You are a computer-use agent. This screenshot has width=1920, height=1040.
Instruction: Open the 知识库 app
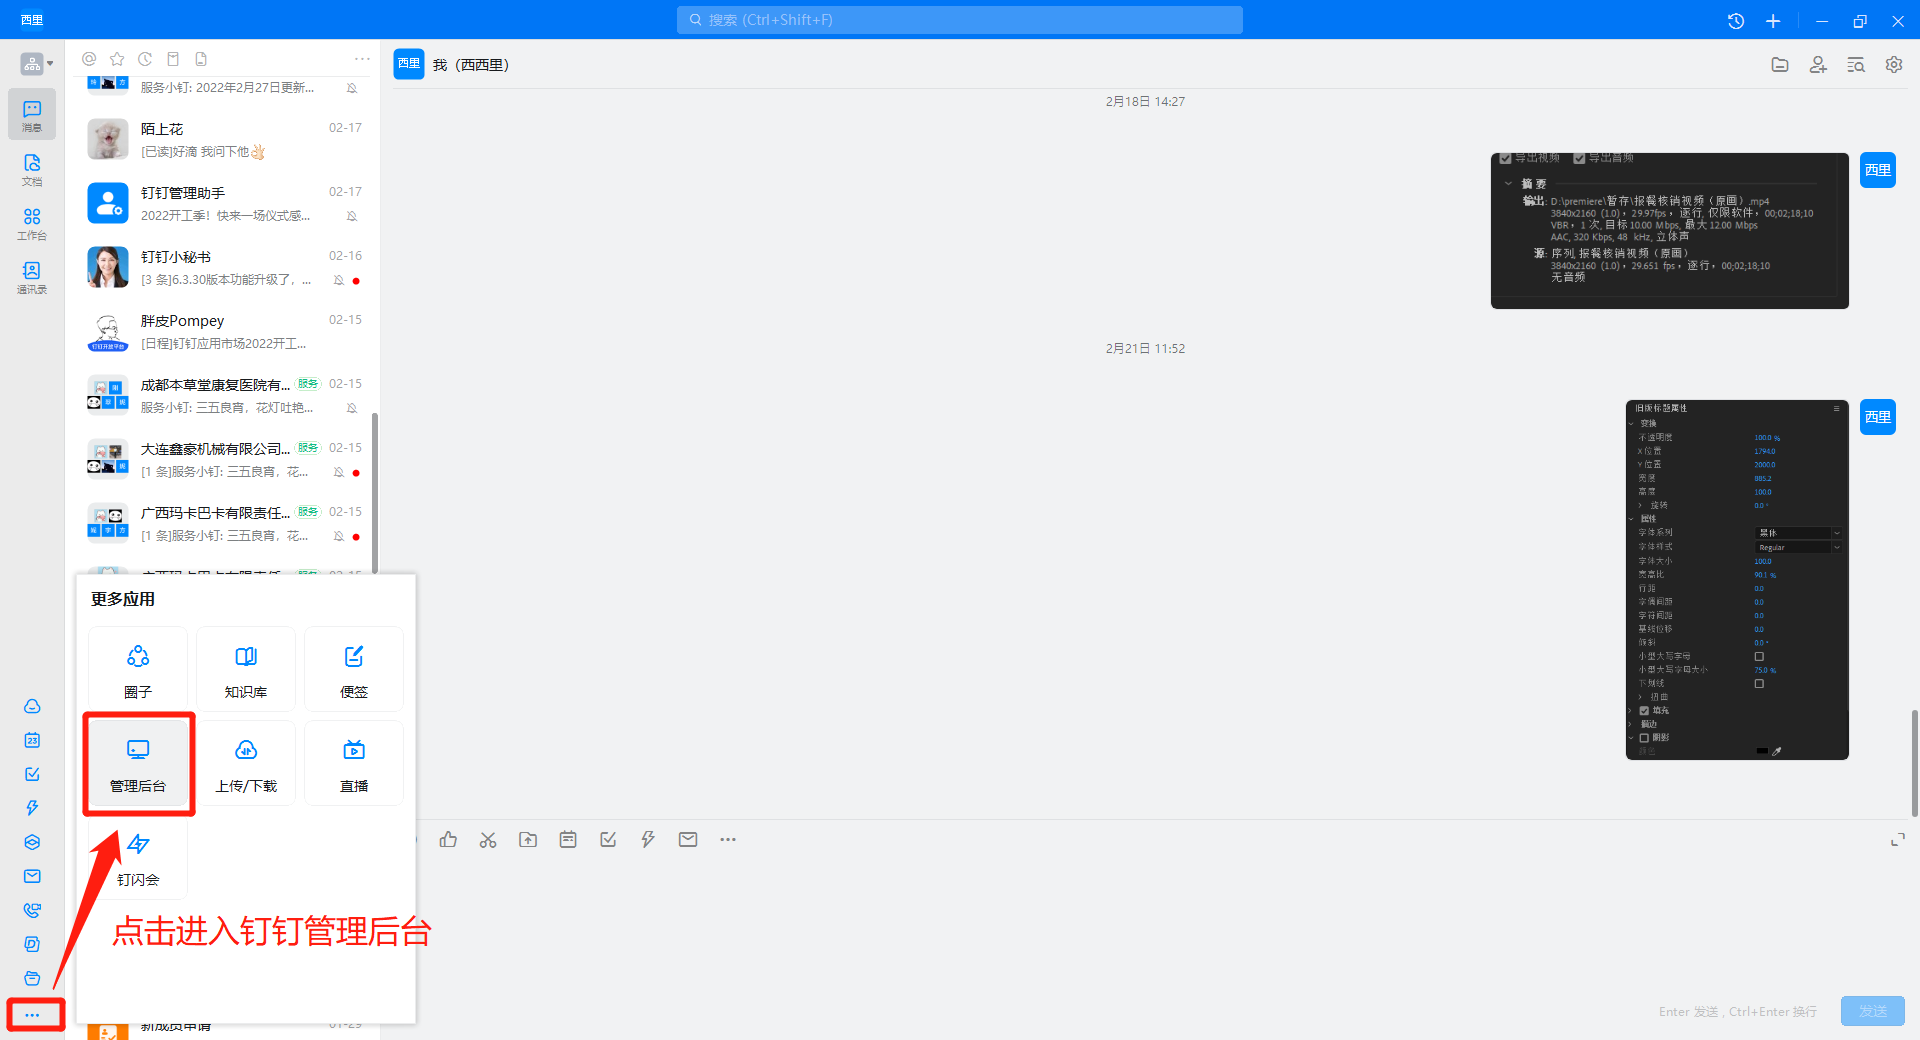[x=246, y=669]
